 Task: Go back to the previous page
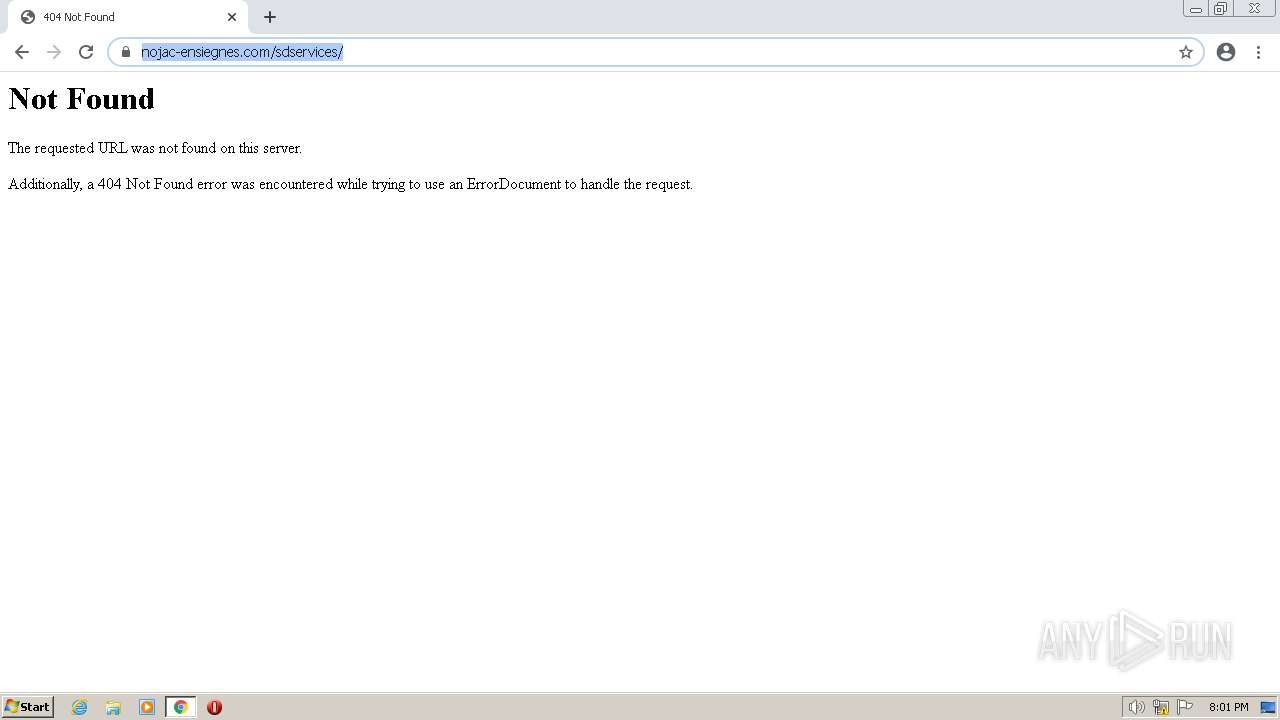[x=22, y=52]
